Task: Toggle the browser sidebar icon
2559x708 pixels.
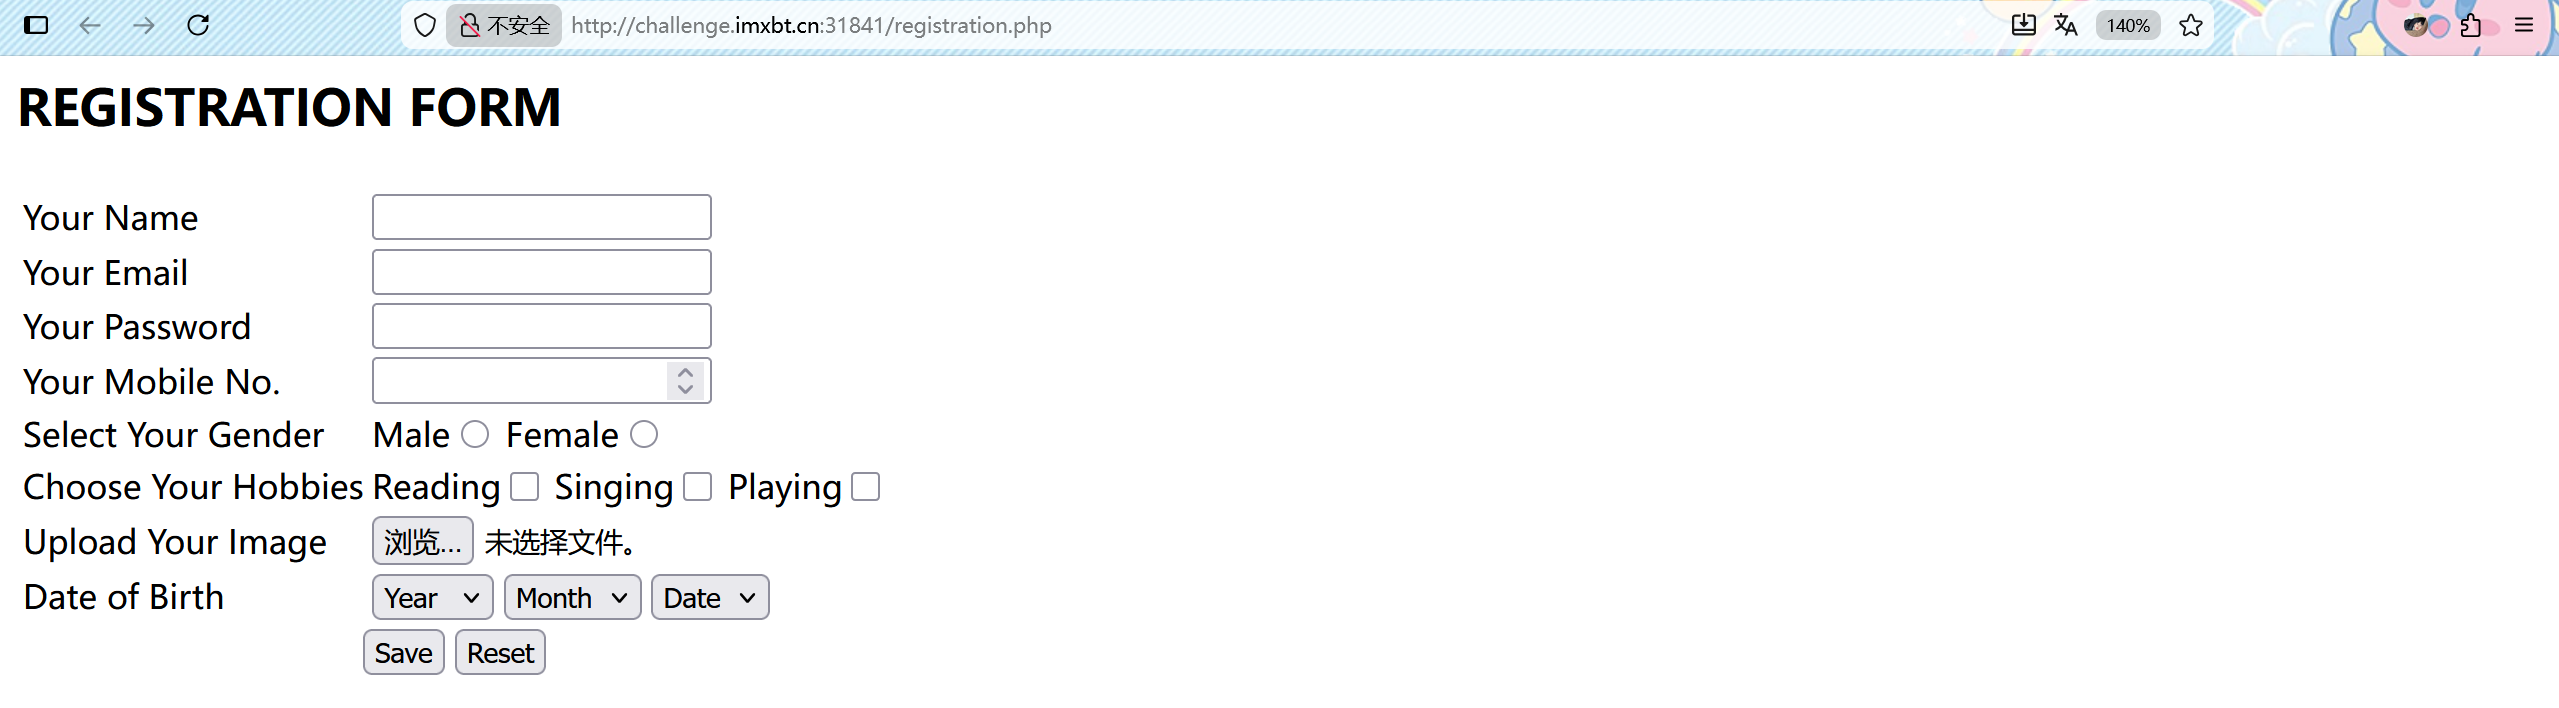Action: click(36, 25)
